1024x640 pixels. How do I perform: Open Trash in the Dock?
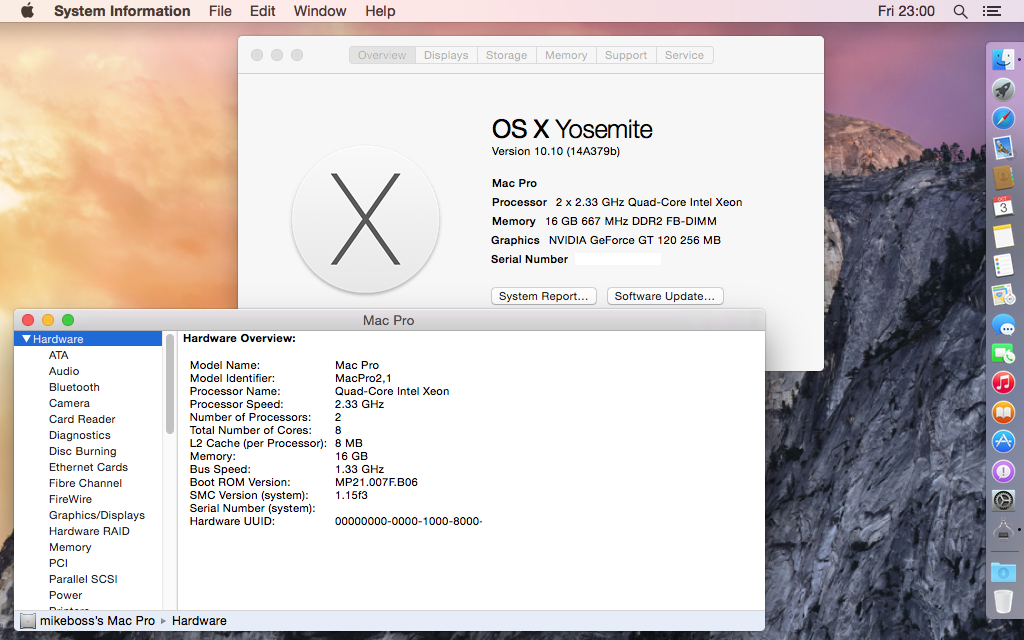(1003, 601)
